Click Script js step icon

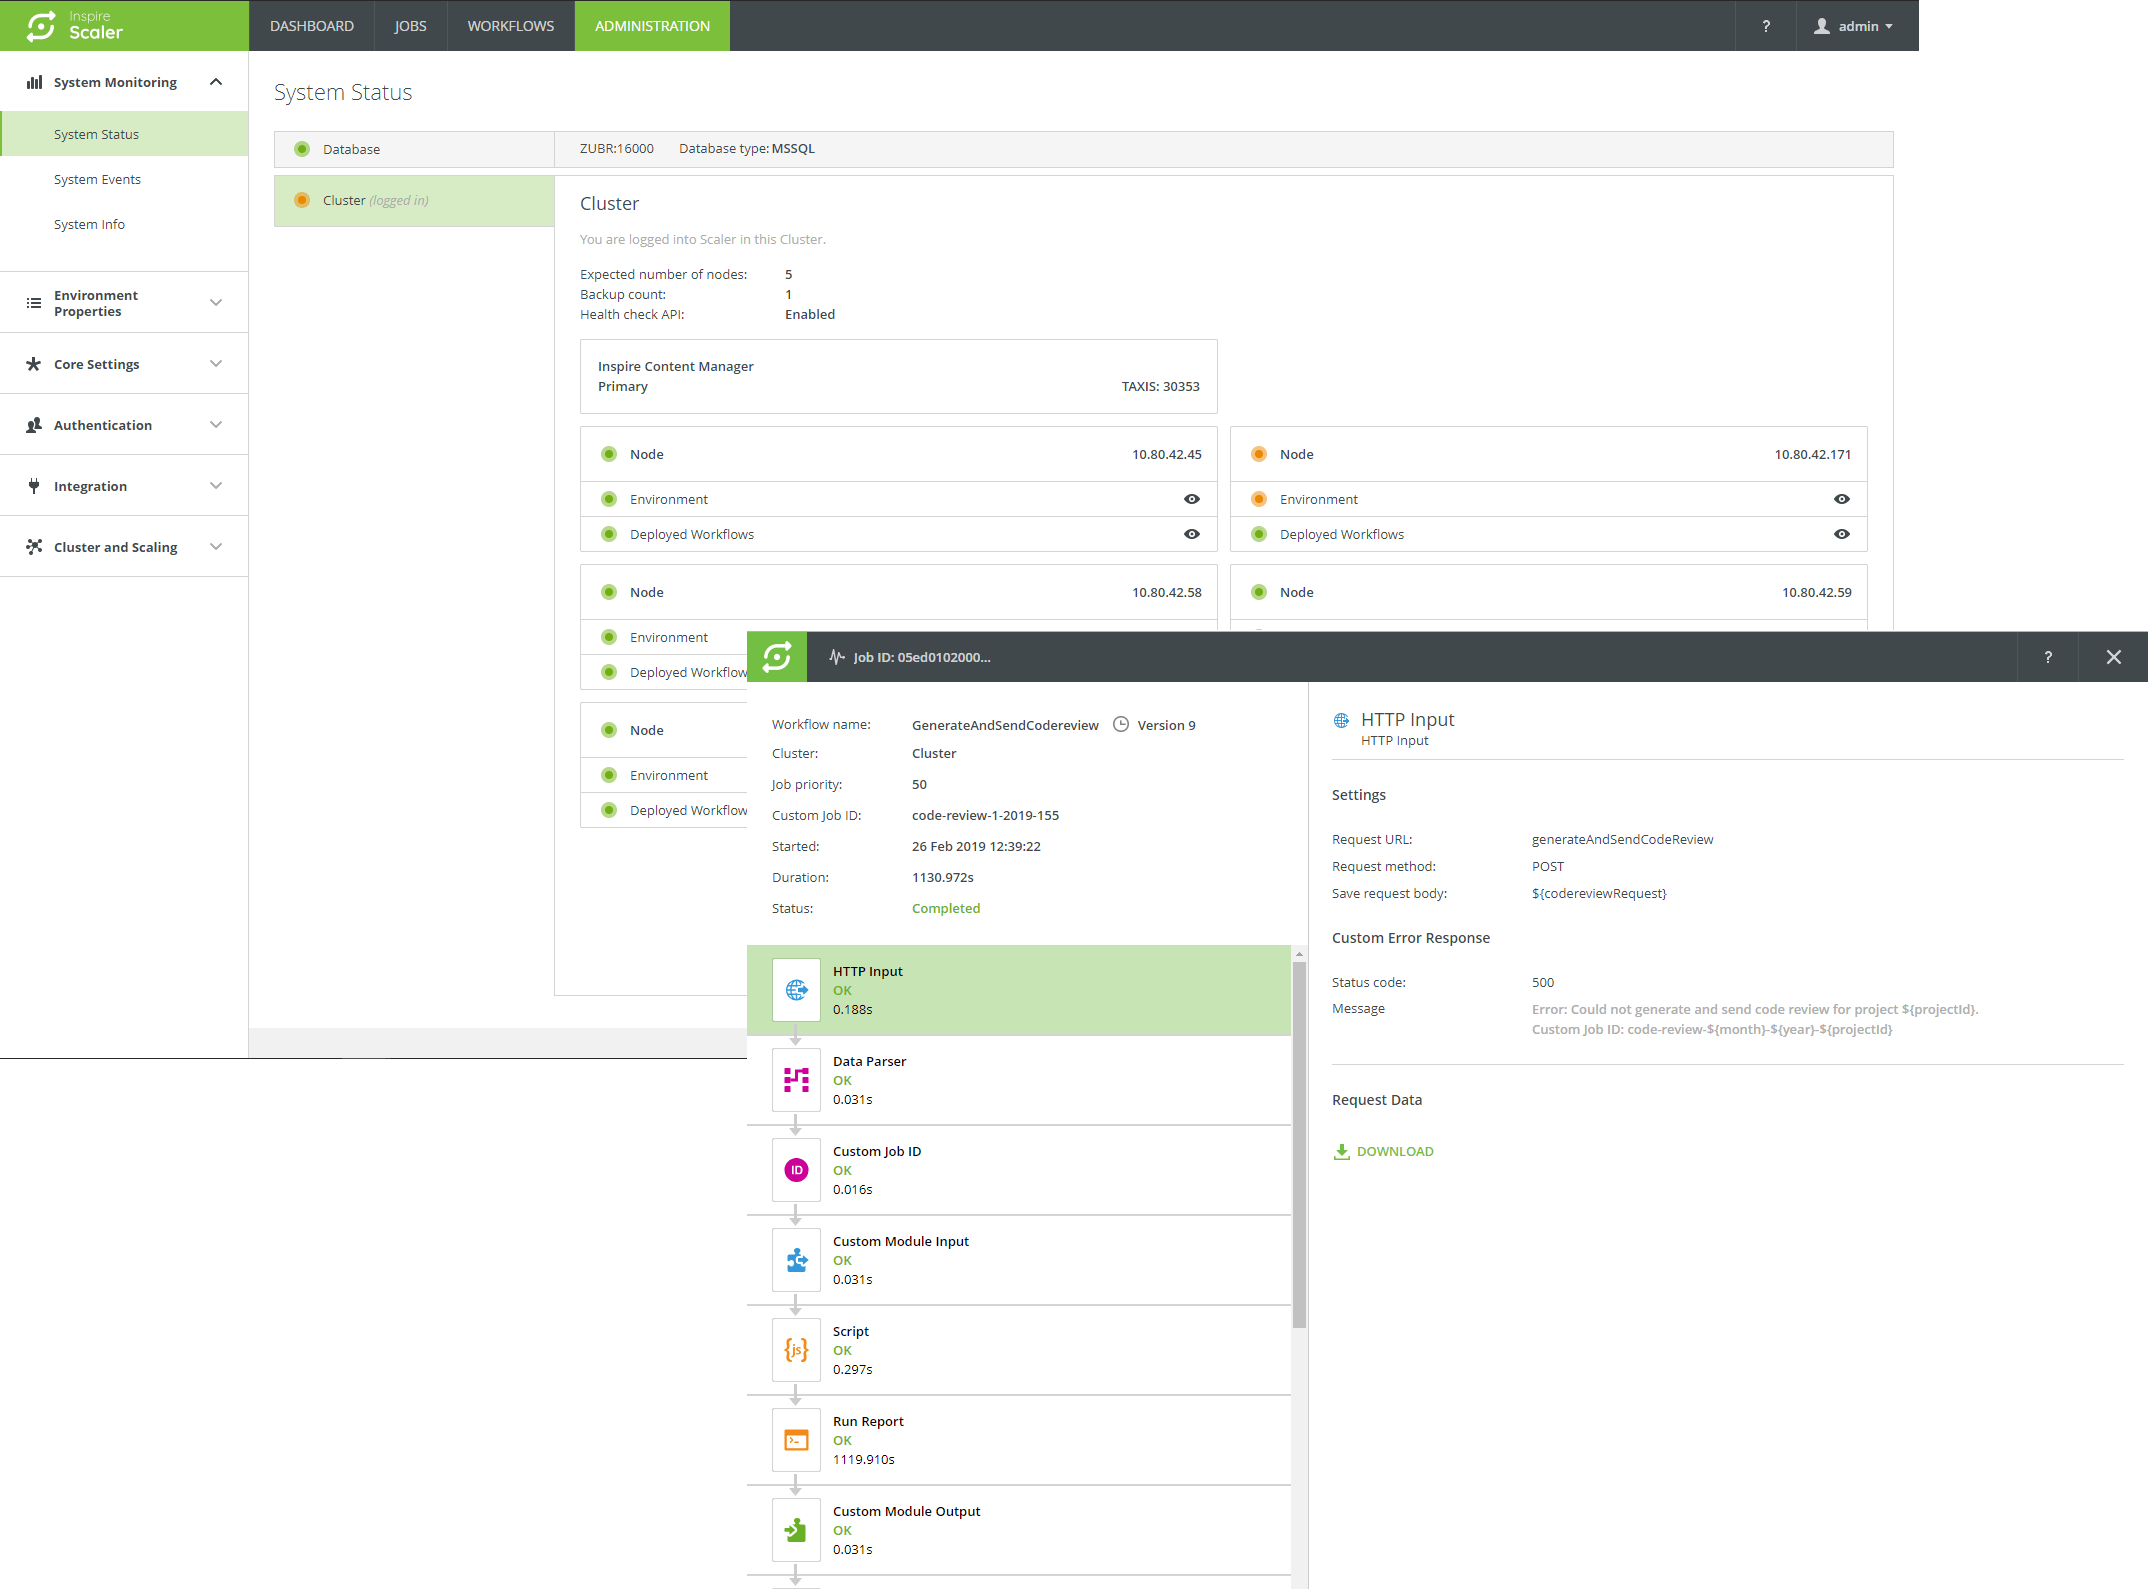pyautogui.click(x=796, y=1350)
